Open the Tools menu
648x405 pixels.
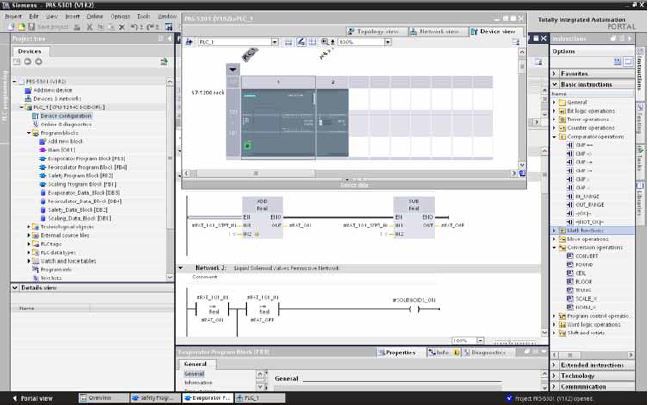(x=143, y=16)
